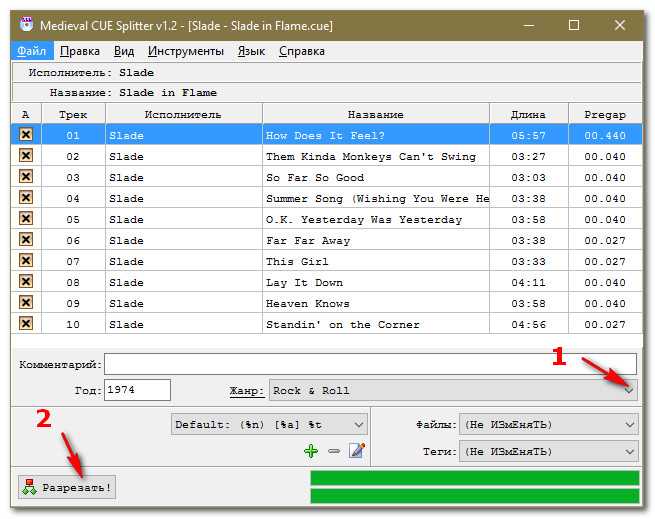Uncheck track 05 O.K. Yesterday checkbox

click(26, 218)
